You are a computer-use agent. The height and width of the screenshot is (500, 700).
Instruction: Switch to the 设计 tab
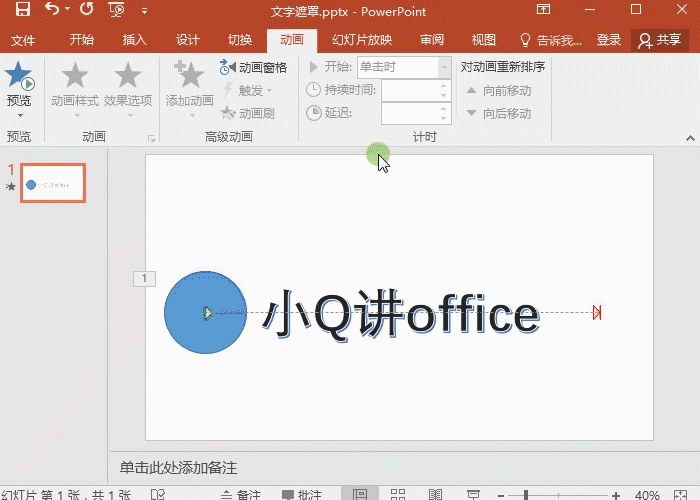pos(187,40)
